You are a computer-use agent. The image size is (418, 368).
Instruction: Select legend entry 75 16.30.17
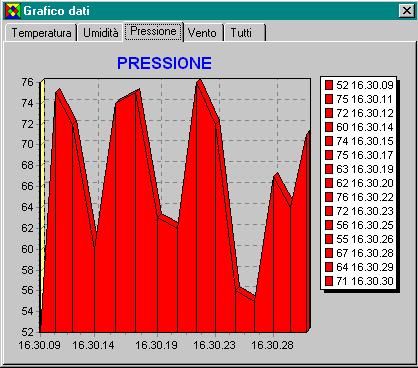pos(359,155)
